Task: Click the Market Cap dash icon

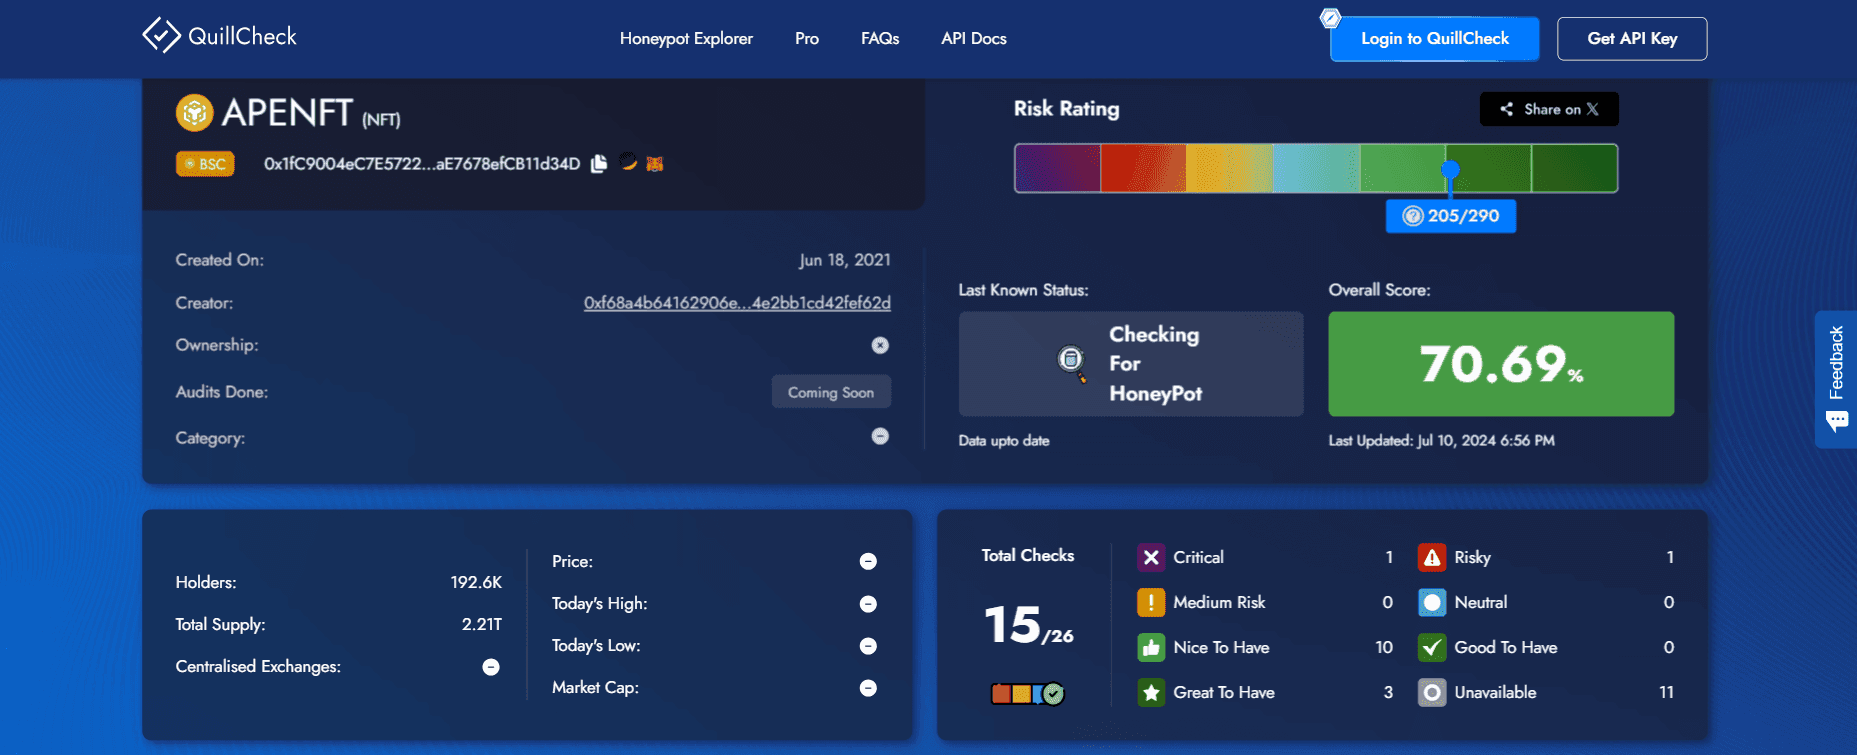Action: click(x=868, y=688)
